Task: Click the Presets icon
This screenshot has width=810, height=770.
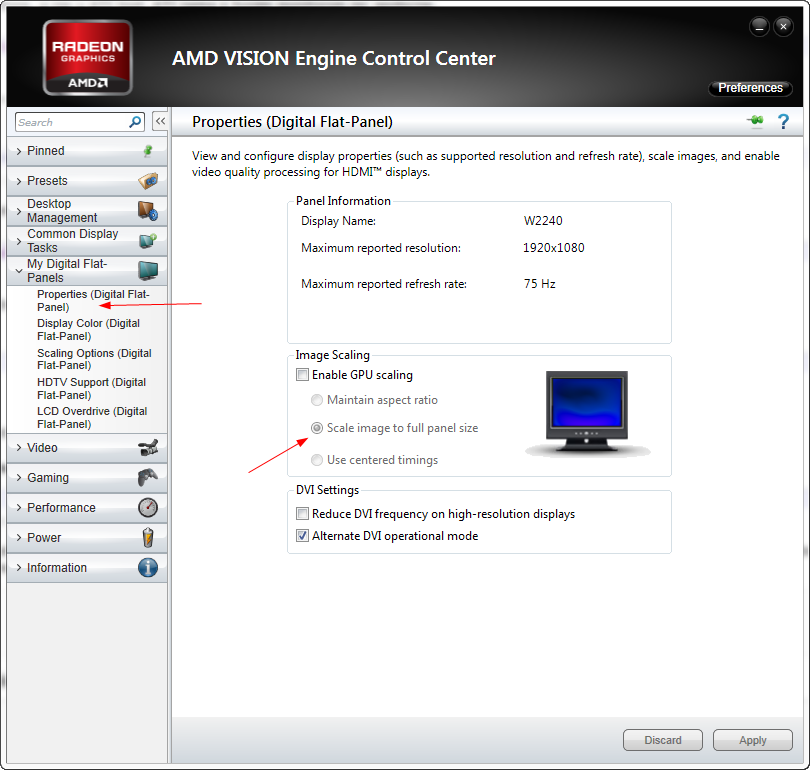Action: 148,181
